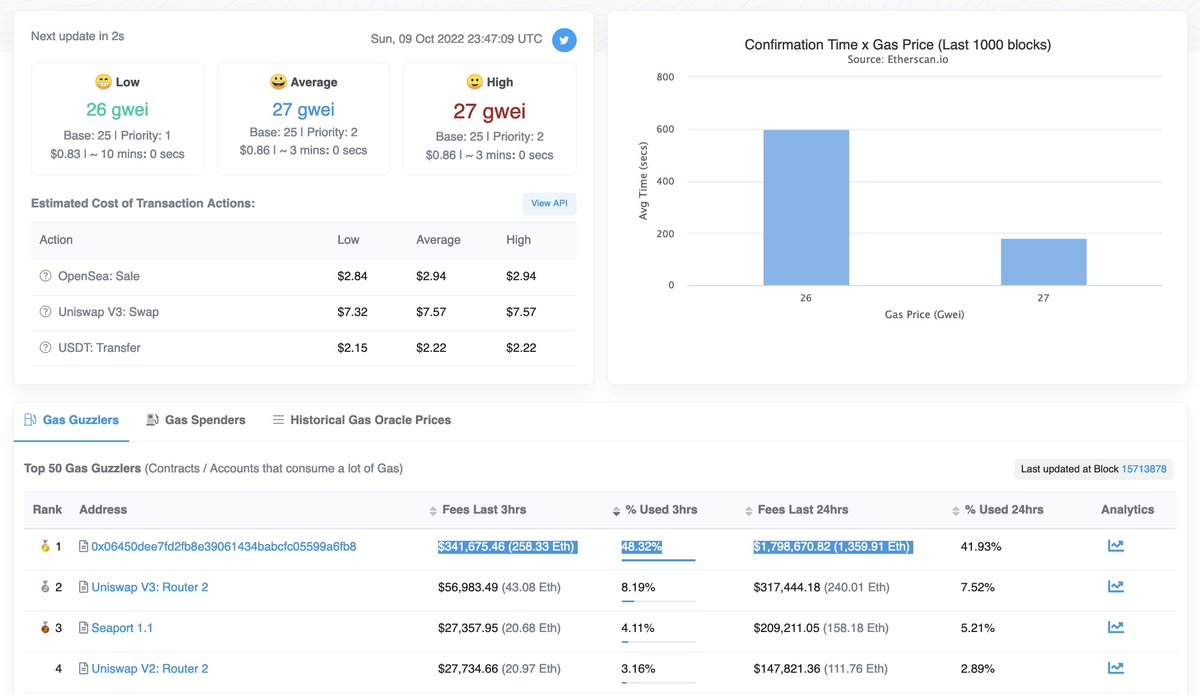Click the Gas Guzzlers tab pump icon
The width and height of the screenshot is (1200, 695).
point(30,420)
